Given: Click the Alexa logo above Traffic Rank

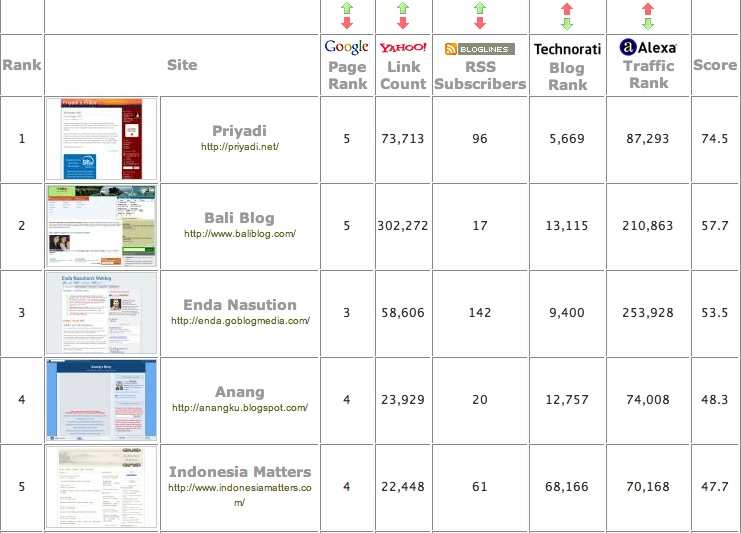Looking at the screenshot, I should pyautogui.click(x=648, y=47).
